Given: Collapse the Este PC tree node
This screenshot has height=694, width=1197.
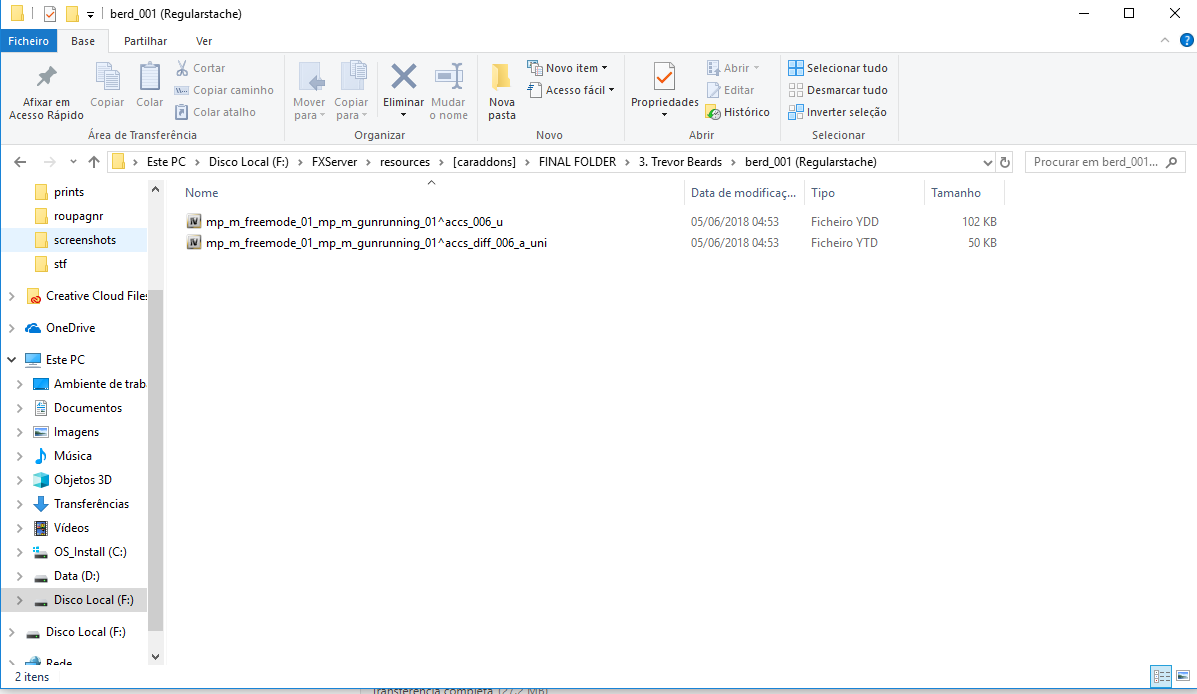Looking at the screenshot, I should point(11,360).
